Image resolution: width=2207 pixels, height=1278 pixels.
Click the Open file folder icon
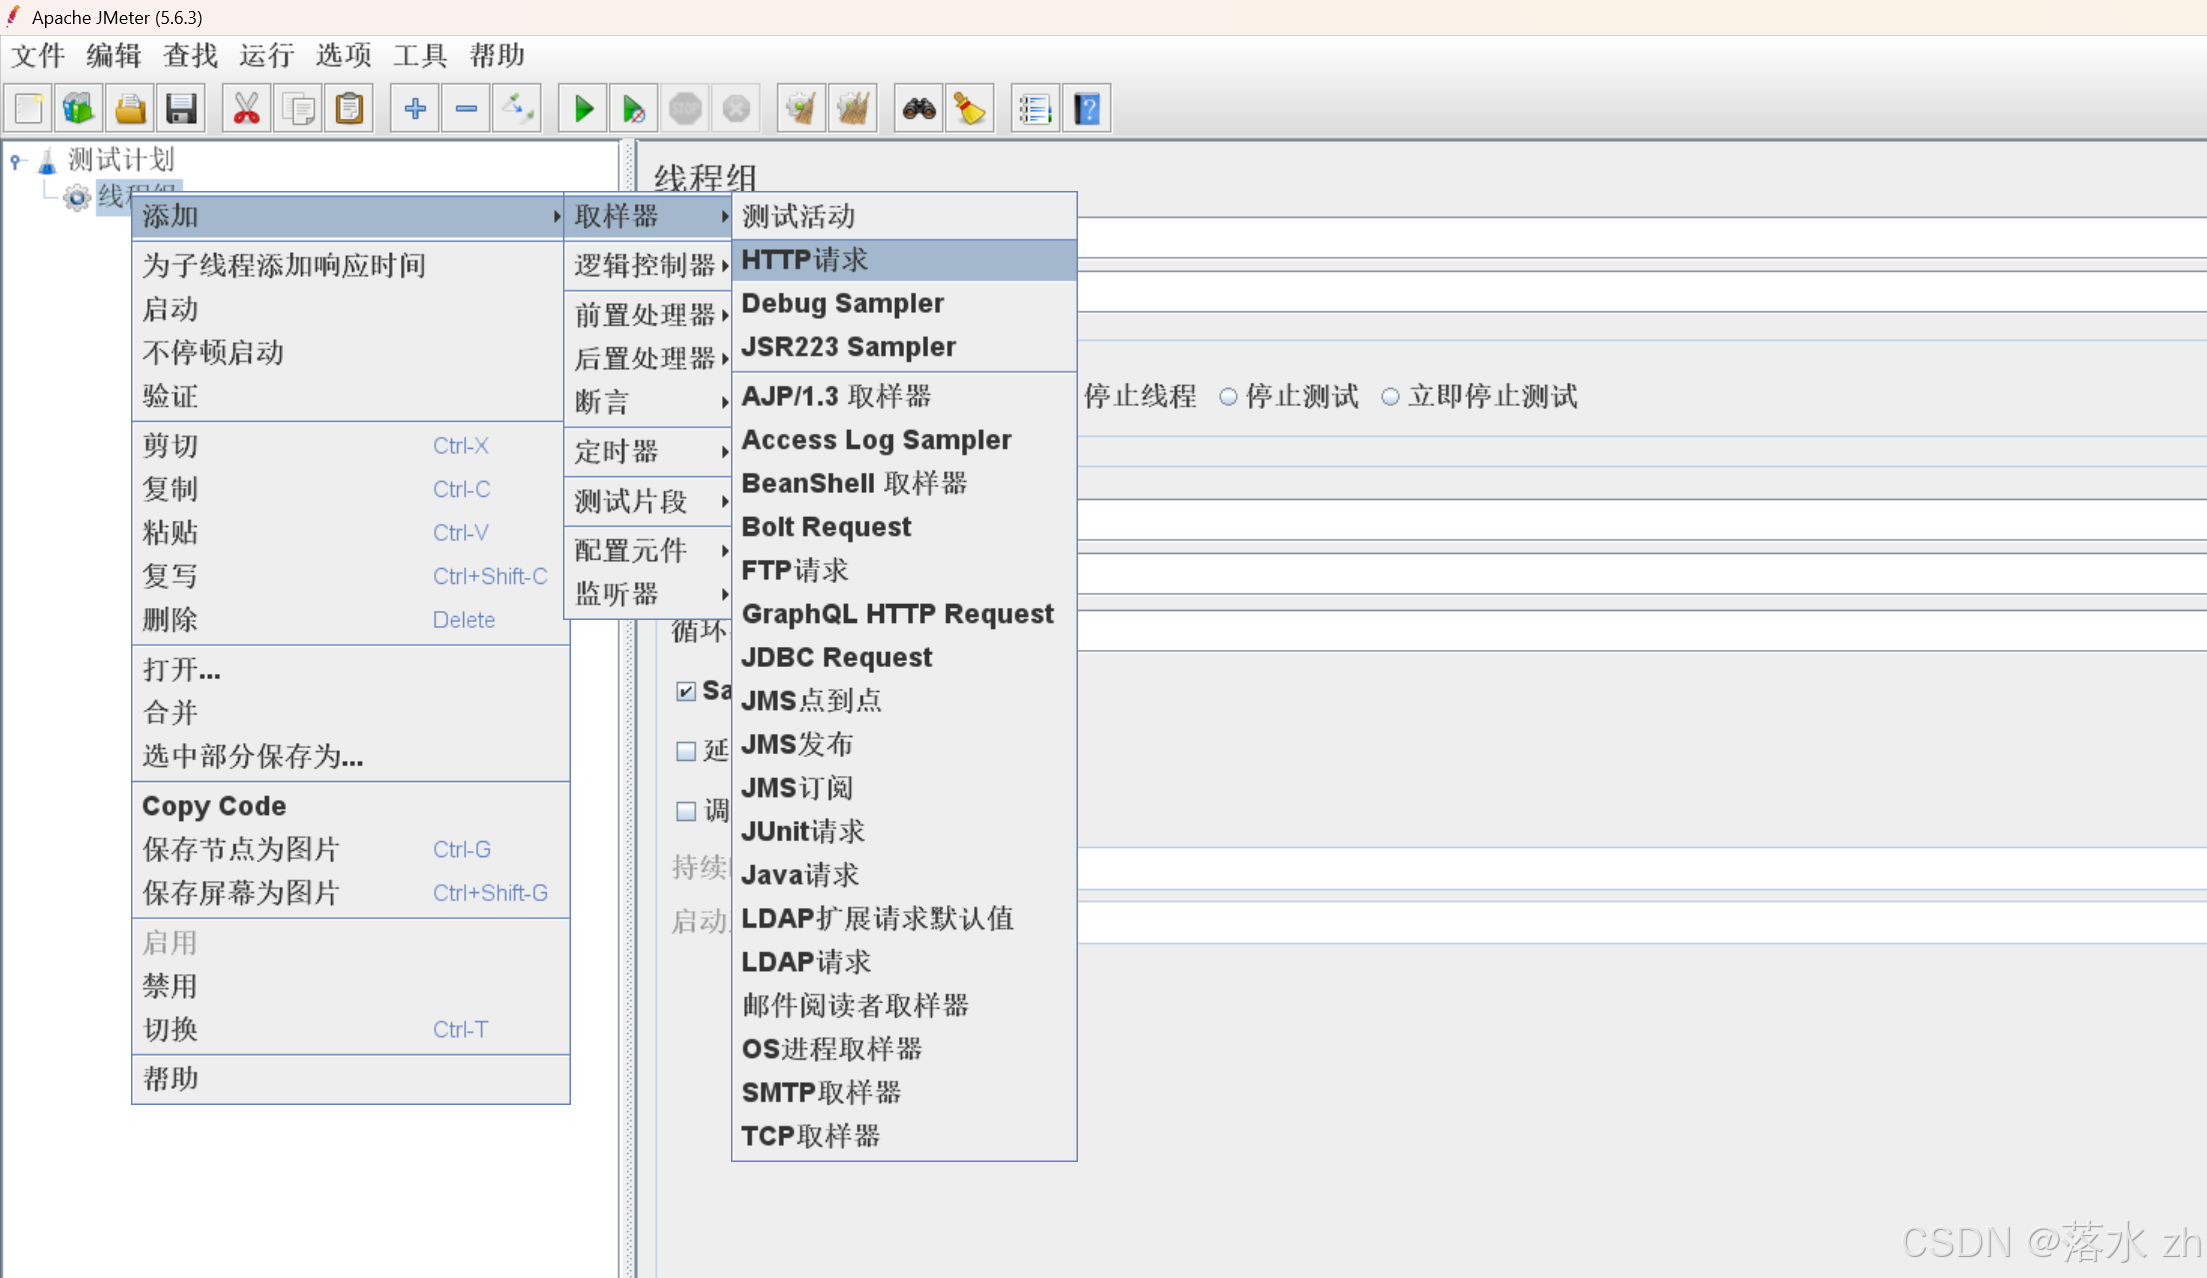pos(130,108)
